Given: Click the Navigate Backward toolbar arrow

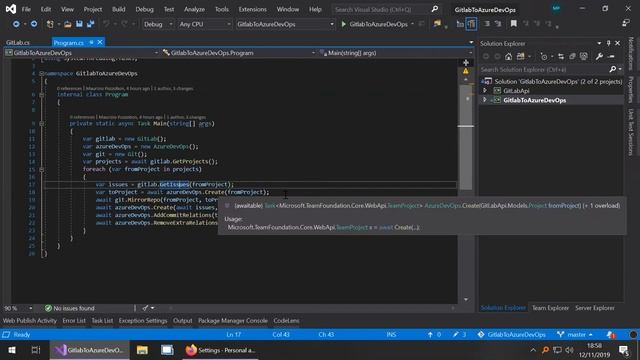Looking at the screenshot, I should [16, 24].
